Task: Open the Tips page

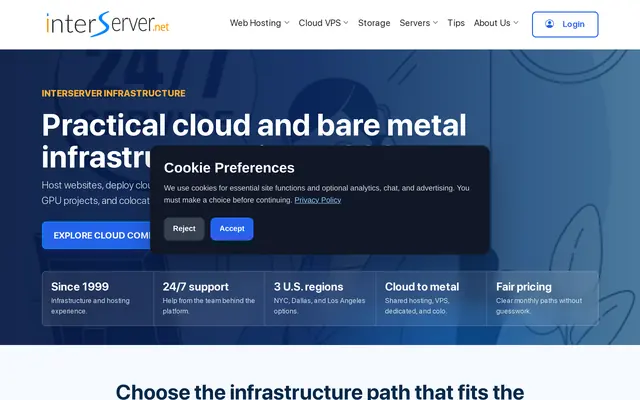Action: point(456,23)
